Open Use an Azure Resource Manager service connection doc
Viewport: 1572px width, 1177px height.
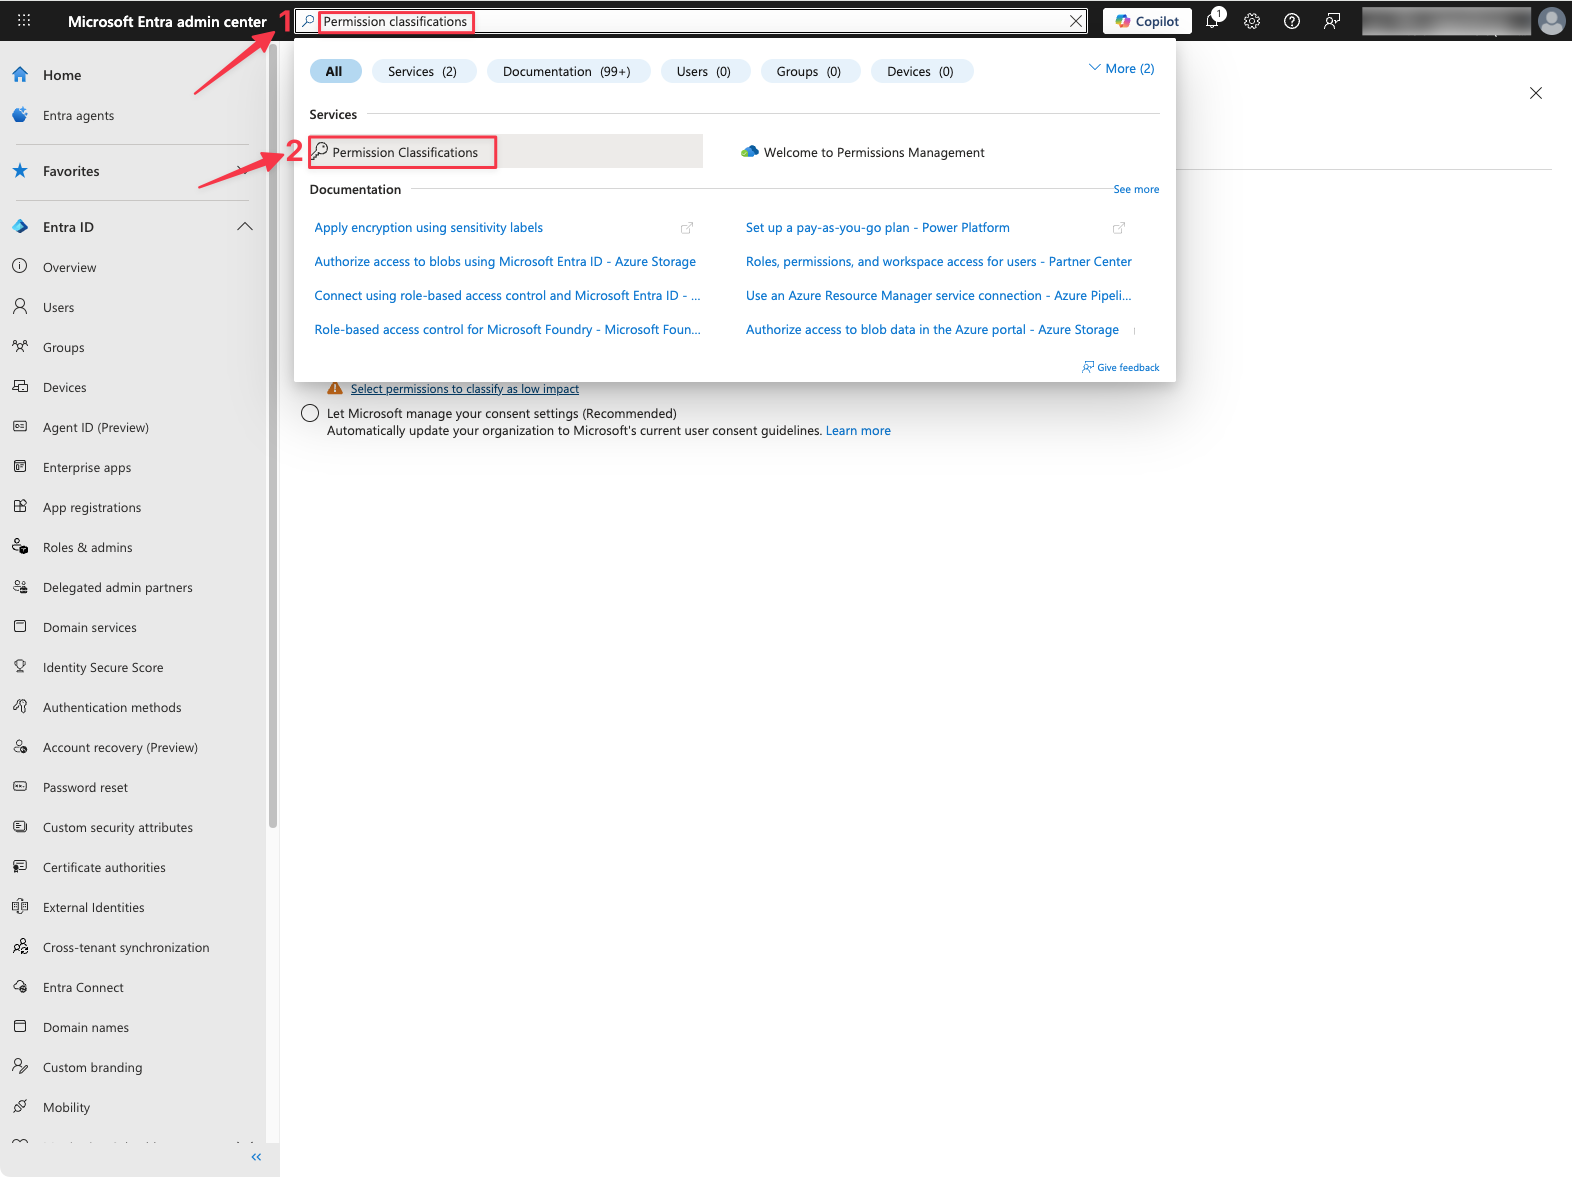click(x=939, y=296)
